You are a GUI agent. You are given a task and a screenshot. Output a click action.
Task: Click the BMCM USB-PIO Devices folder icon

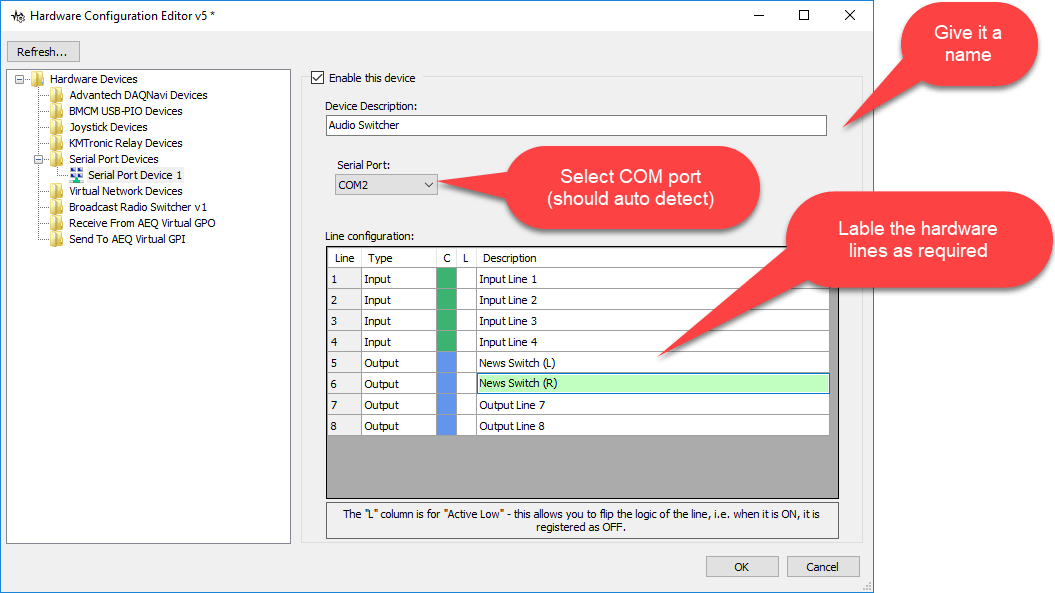(57, 111)
